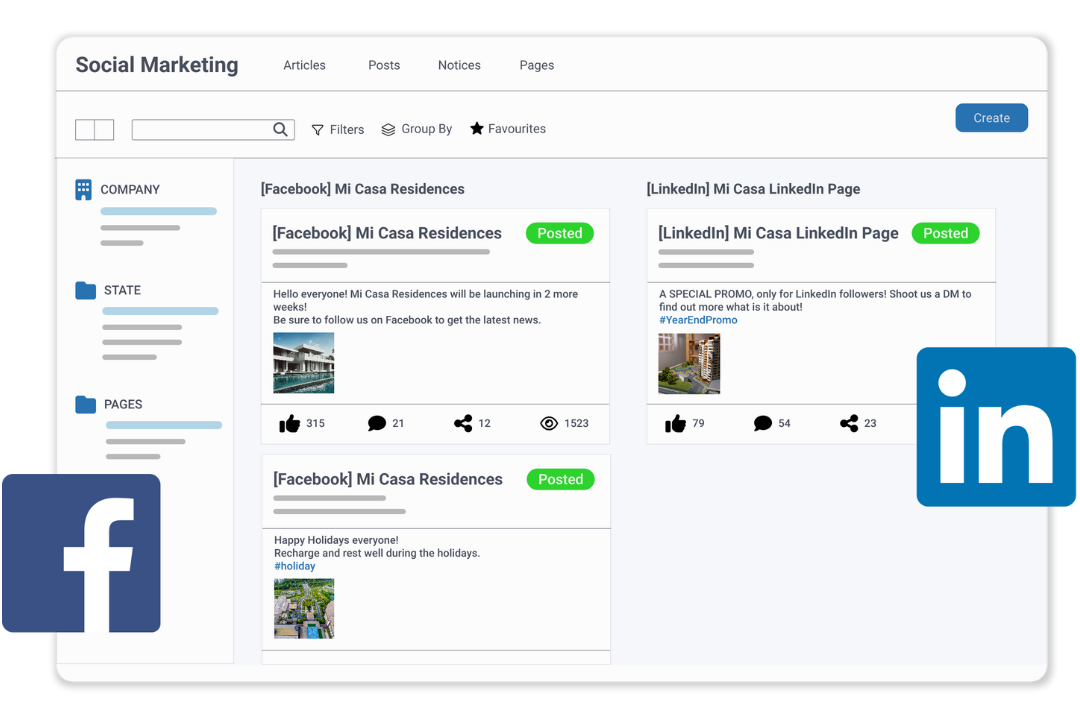Open the first Facebook post card title

pos(387,233)
